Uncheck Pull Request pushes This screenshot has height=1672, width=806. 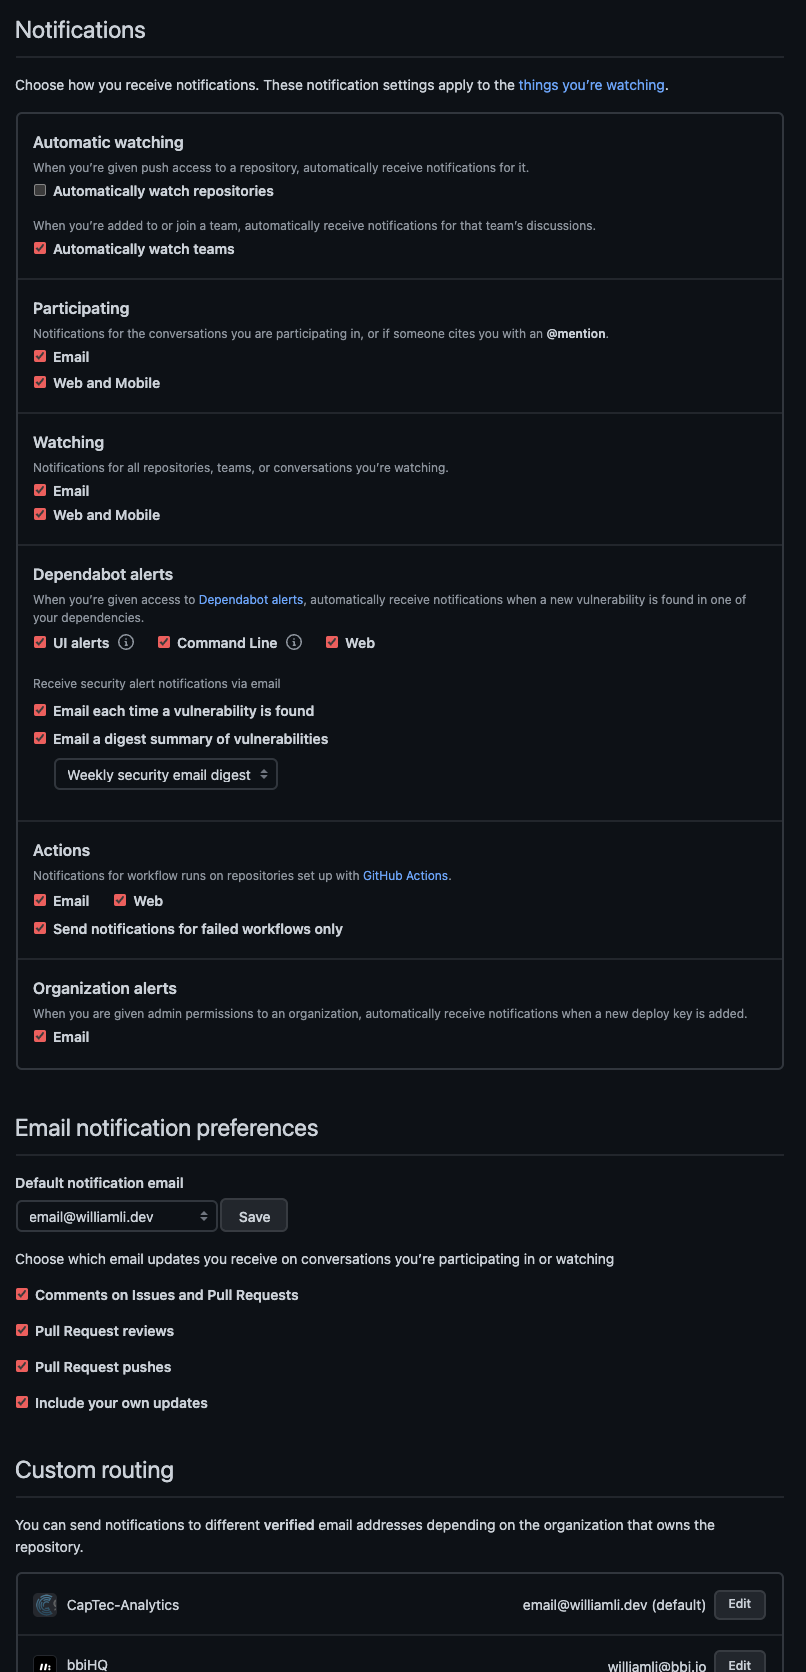(22, 1365)
